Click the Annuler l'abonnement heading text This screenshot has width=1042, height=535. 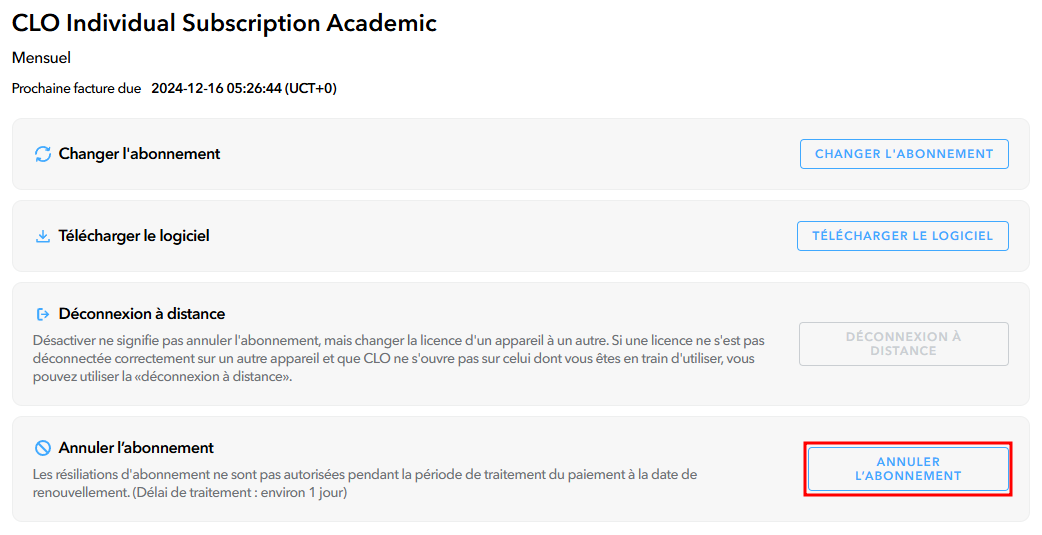[136, 448]
